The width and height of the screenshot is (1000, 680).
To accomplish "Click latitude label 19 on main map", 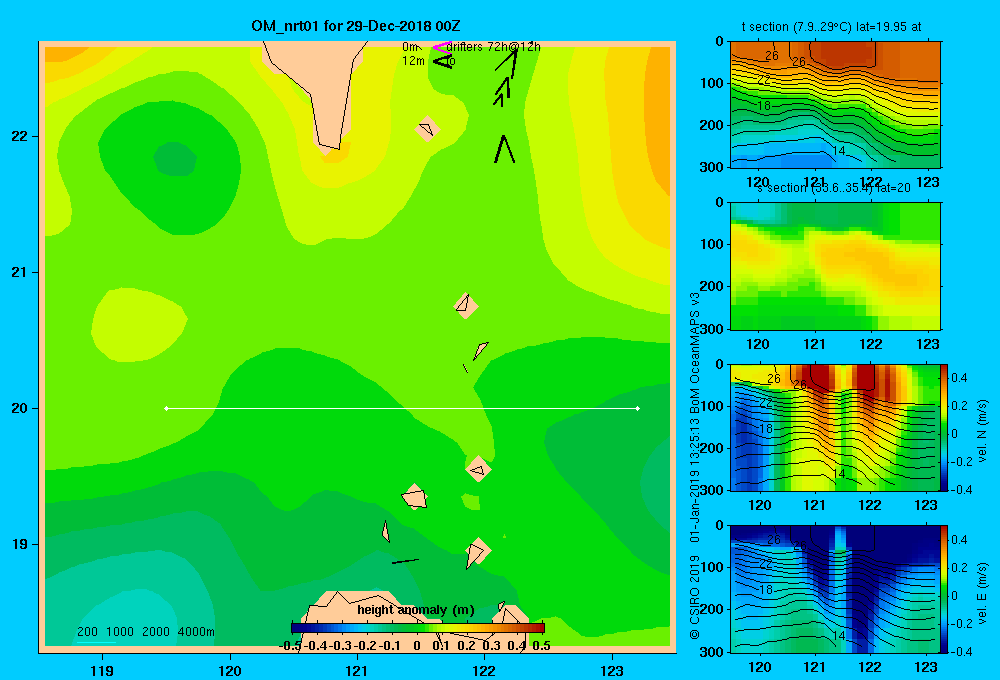I will (x=20, y=544).
